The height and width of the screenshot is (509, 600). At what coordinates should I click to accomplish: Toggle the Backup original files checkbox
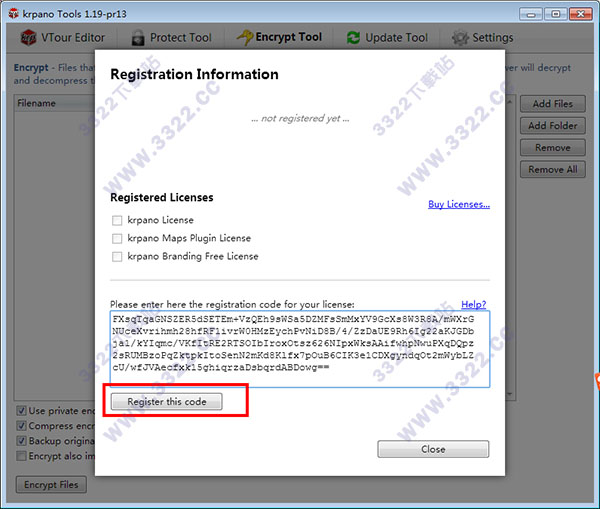21,441
